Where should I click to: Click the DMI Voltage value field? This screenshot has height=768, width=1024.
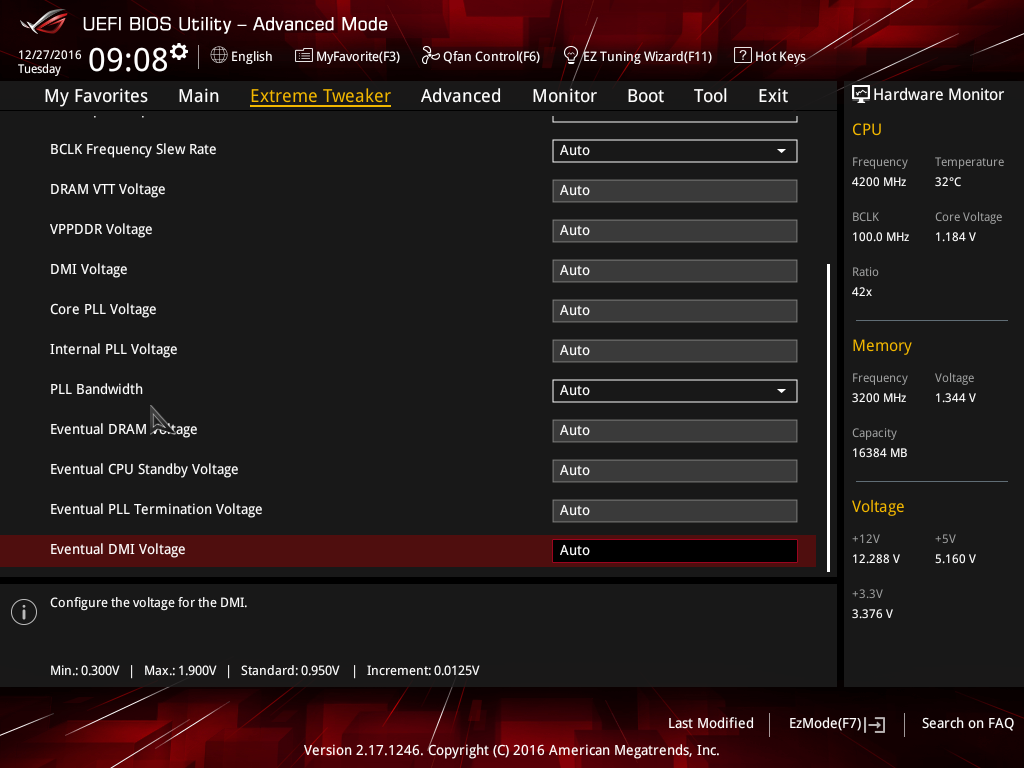click(x=675, y=271)
